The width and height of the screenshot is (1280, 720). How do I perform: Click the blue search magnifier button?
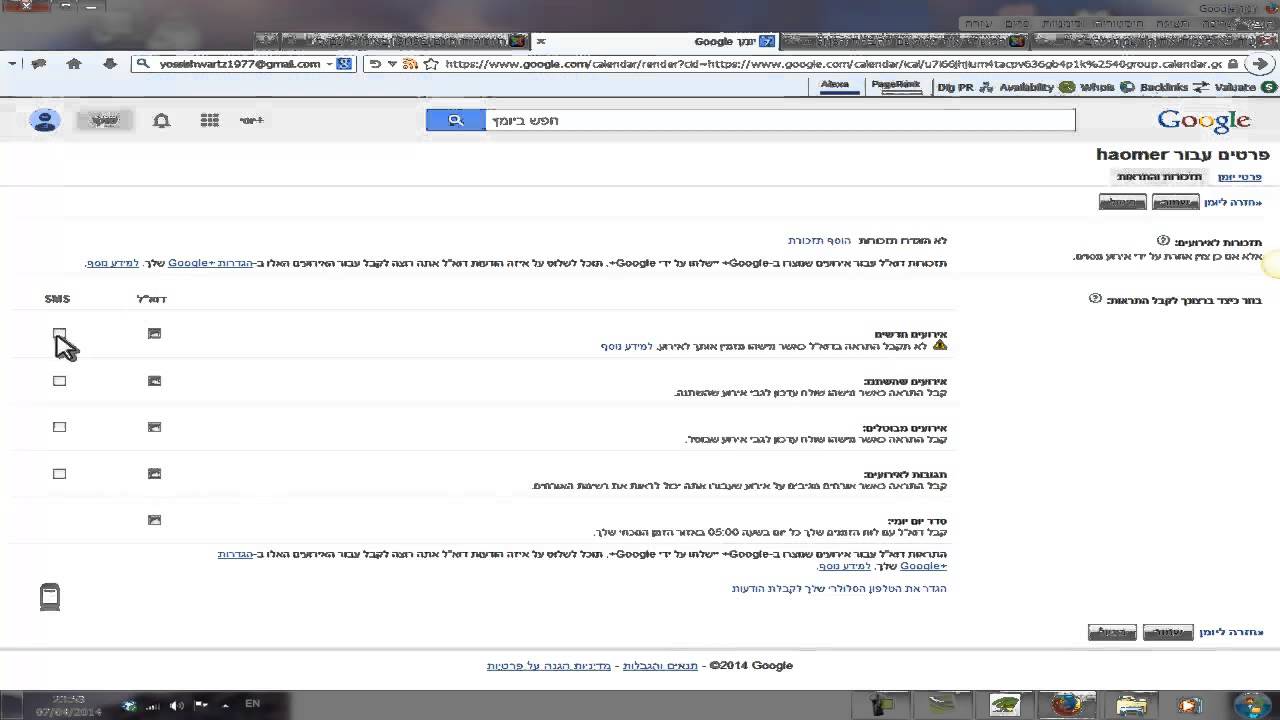click(455, 120)
